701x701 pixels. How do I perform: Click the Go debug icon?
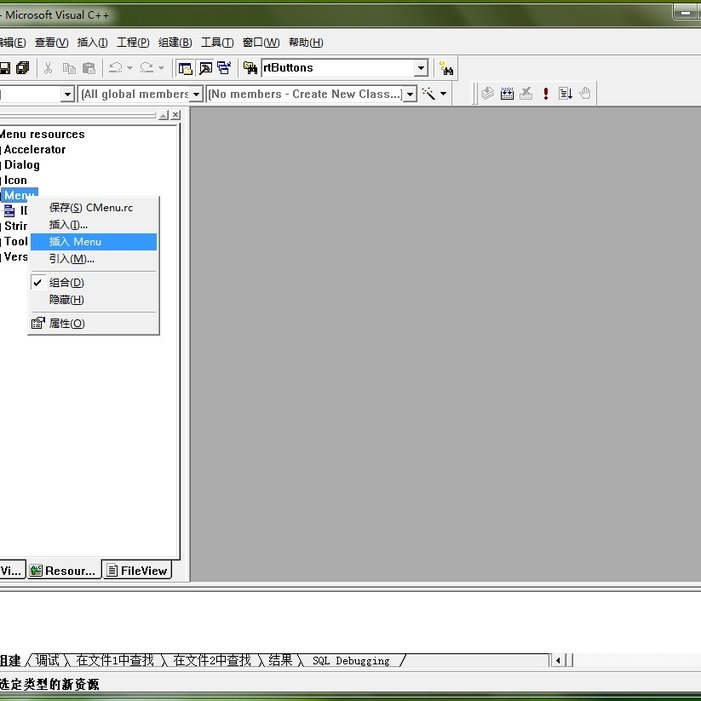pyautogui.click(x=565, y=93)
